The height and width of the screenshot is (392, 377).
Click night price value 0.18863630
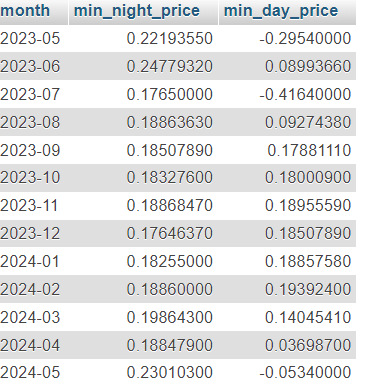coord(170,122)
